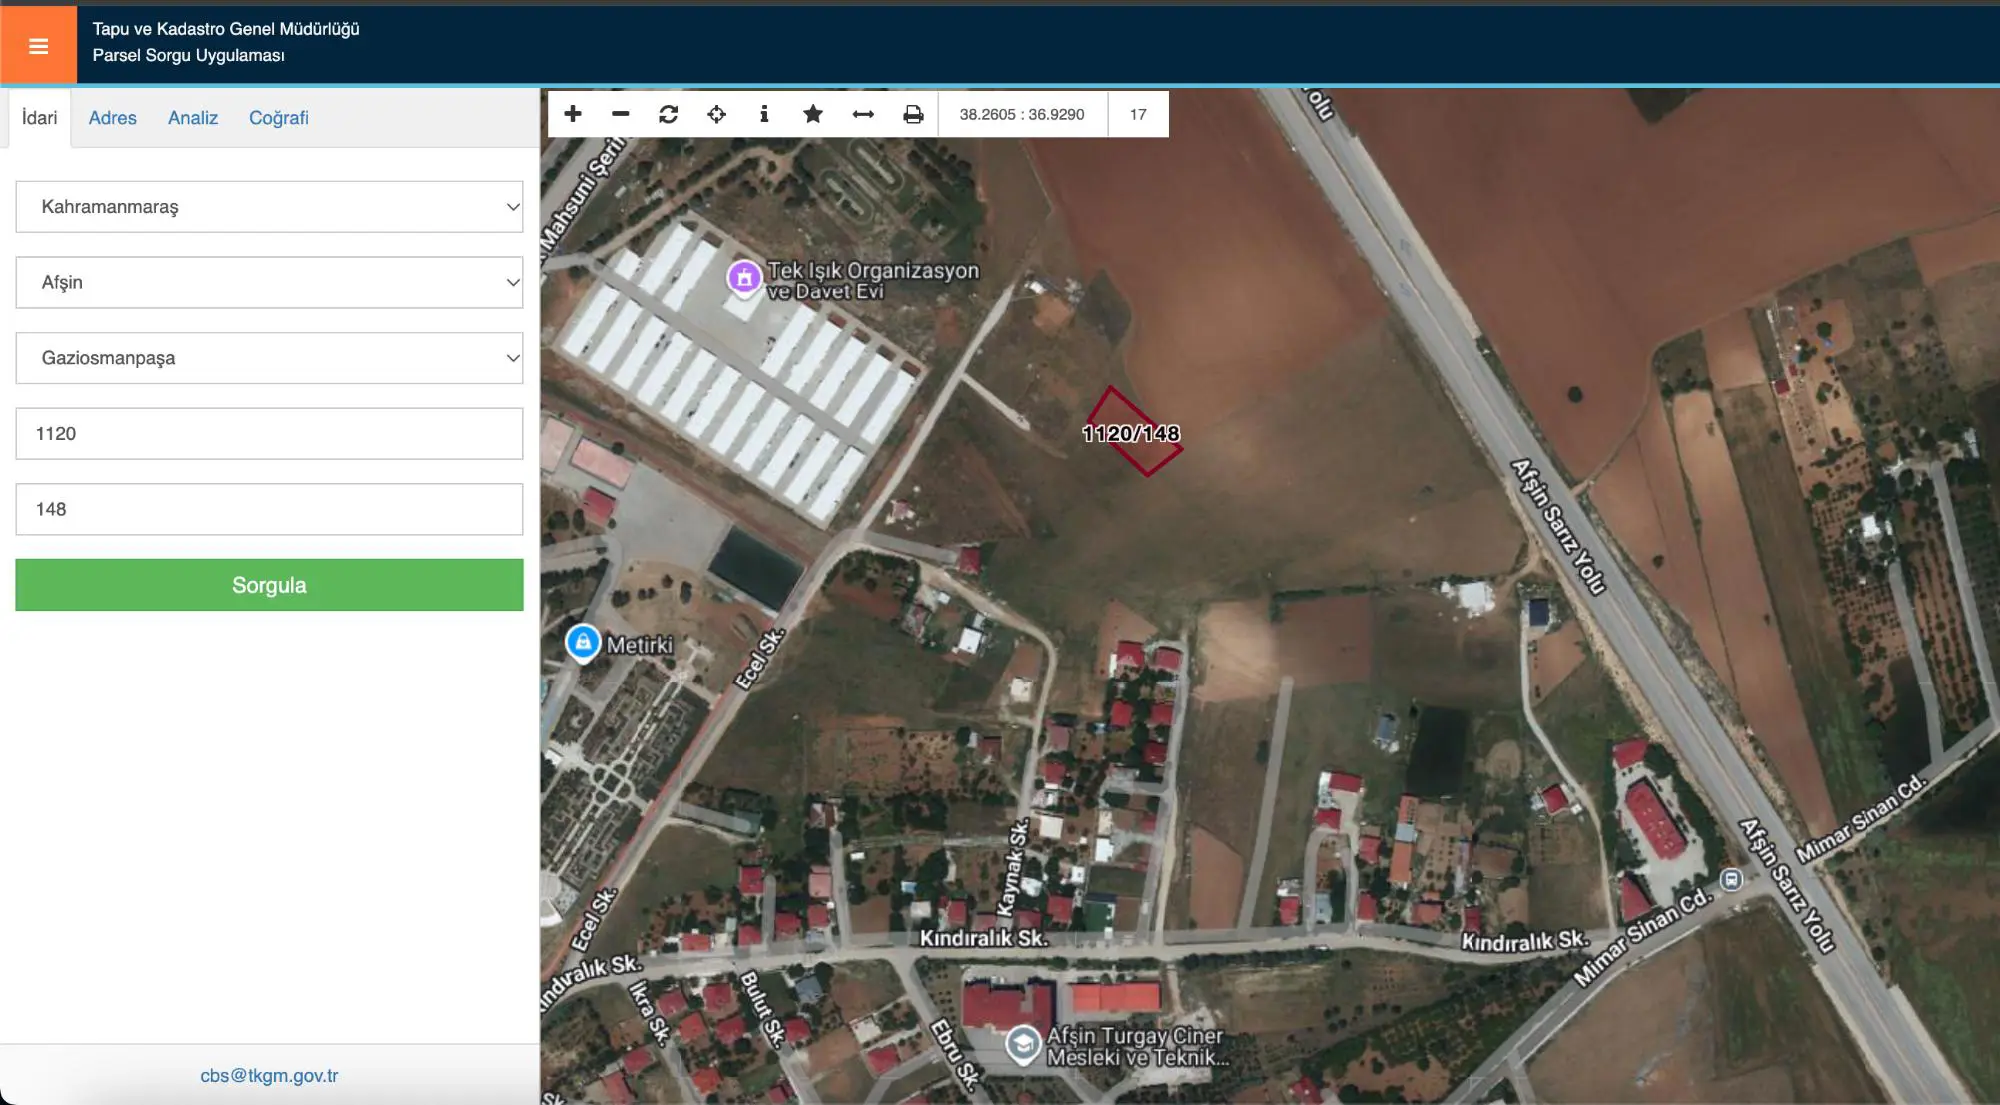
Task: Zoom out with the minus icon
Action: pos(621,114)
